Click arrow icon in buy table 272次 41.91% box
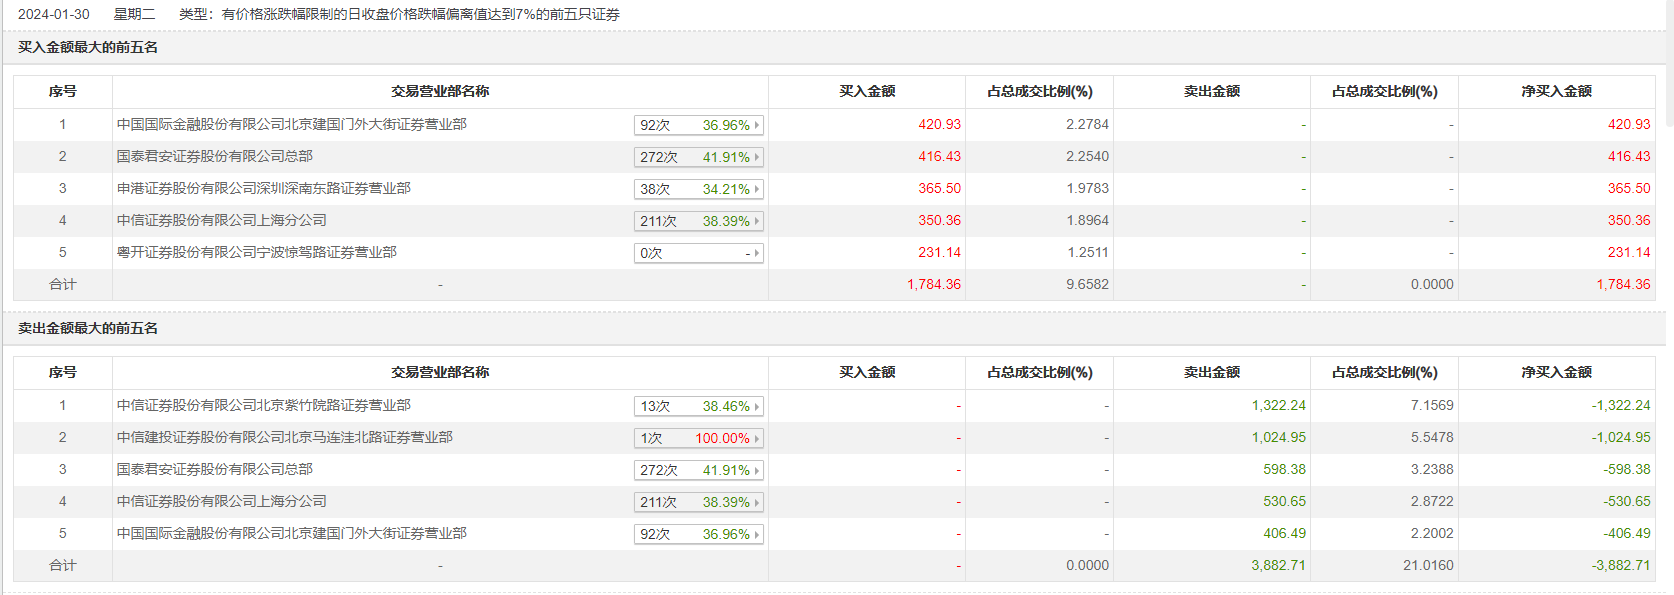Viewport: 1674px width, 595px height. [757, 157]
